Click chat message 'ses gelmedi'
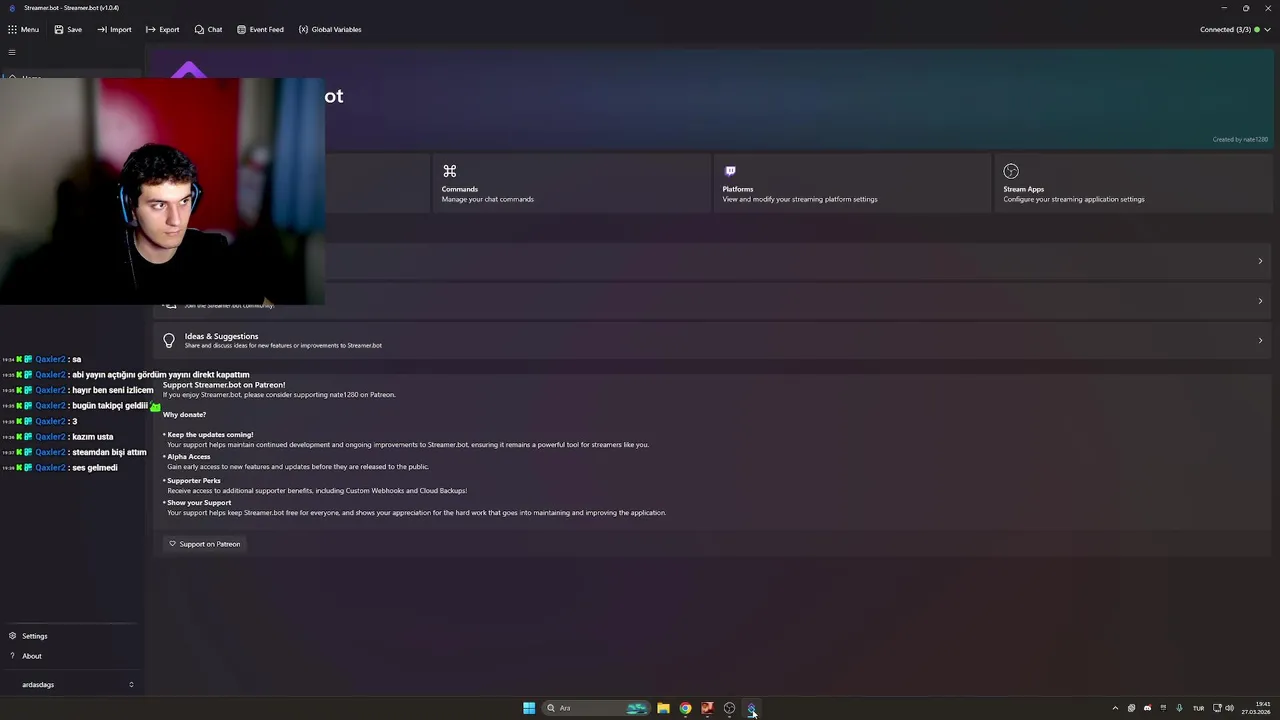Screen dimensions: 1280x720 tap(94, 468)
